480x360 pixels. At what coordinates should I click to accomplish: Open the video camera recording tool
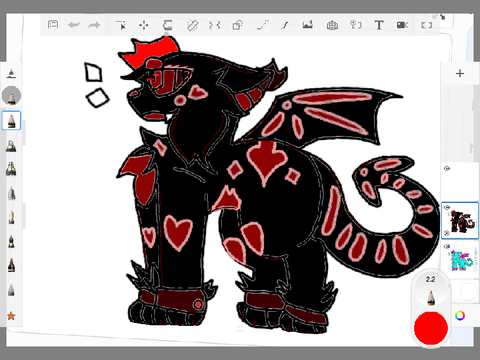tap(402, 25)
